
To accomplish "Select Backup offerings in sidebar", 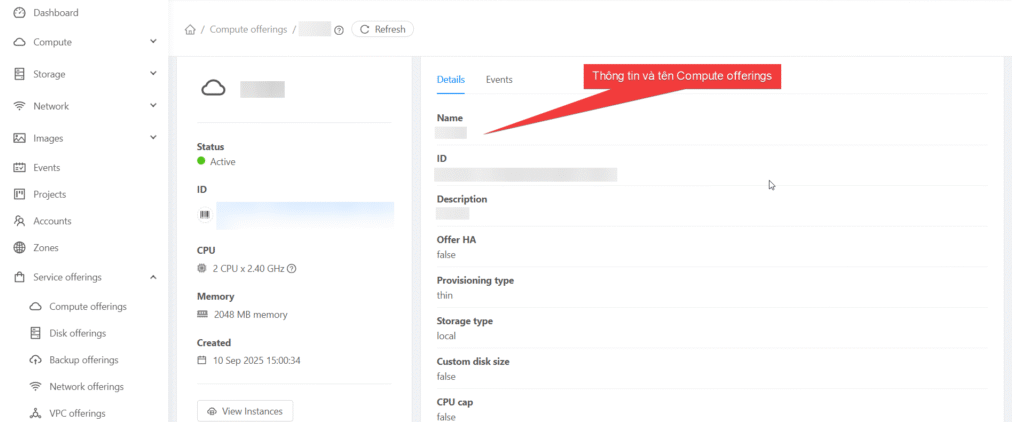I will click(84, 360).
